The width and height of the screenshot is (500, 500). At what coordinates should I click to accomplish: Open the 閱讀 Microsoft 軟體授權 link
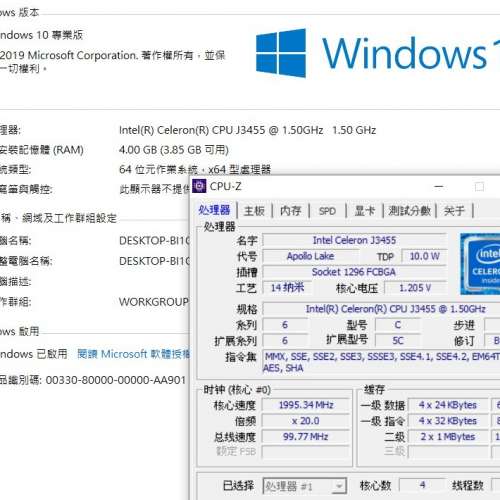click(x=133, y=354)
